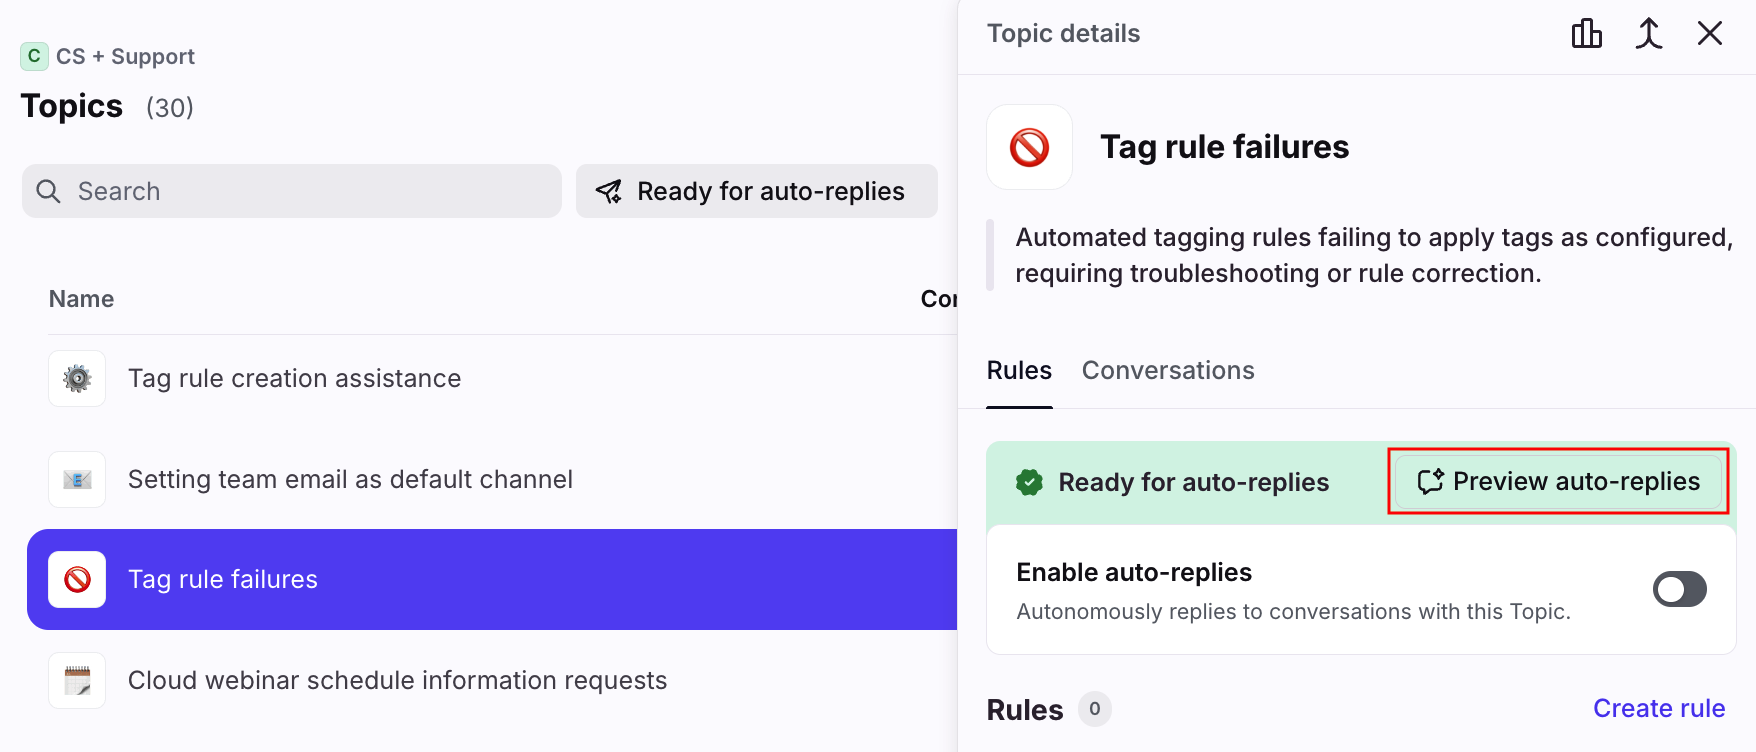Open Tag rule creation assistance topic
1756x752 pixels.
[x=294, y=379]
